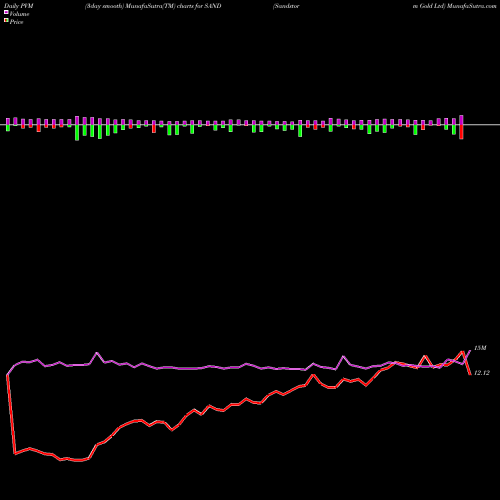Click the end point of the red price line
The width and height of the screenshot is (500, 500).
pos(470,374)
